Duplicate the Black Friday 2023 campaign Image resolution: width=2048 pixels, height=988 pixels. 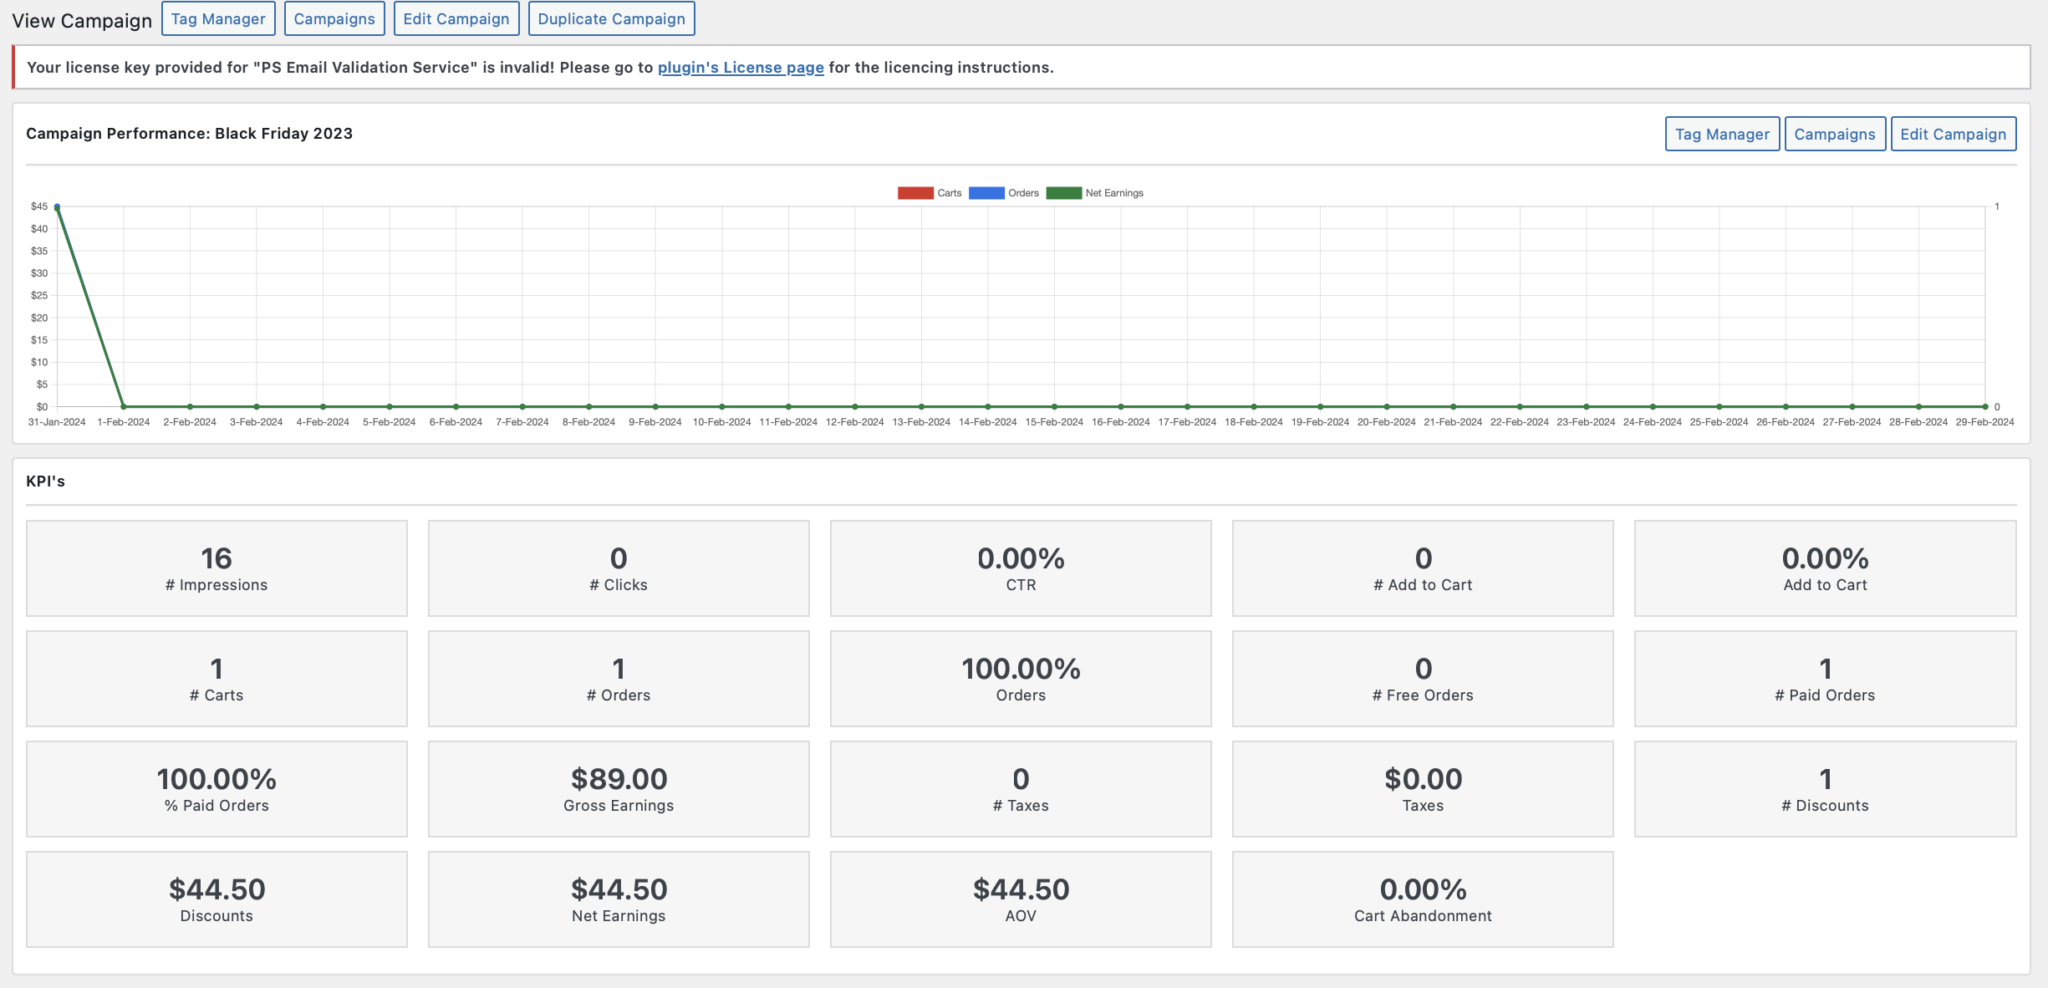(x=611, y=18)
